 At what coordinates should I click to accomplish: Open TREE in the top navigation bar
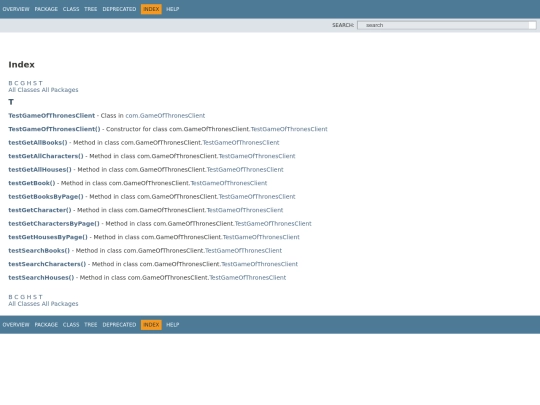pos(91,9)
